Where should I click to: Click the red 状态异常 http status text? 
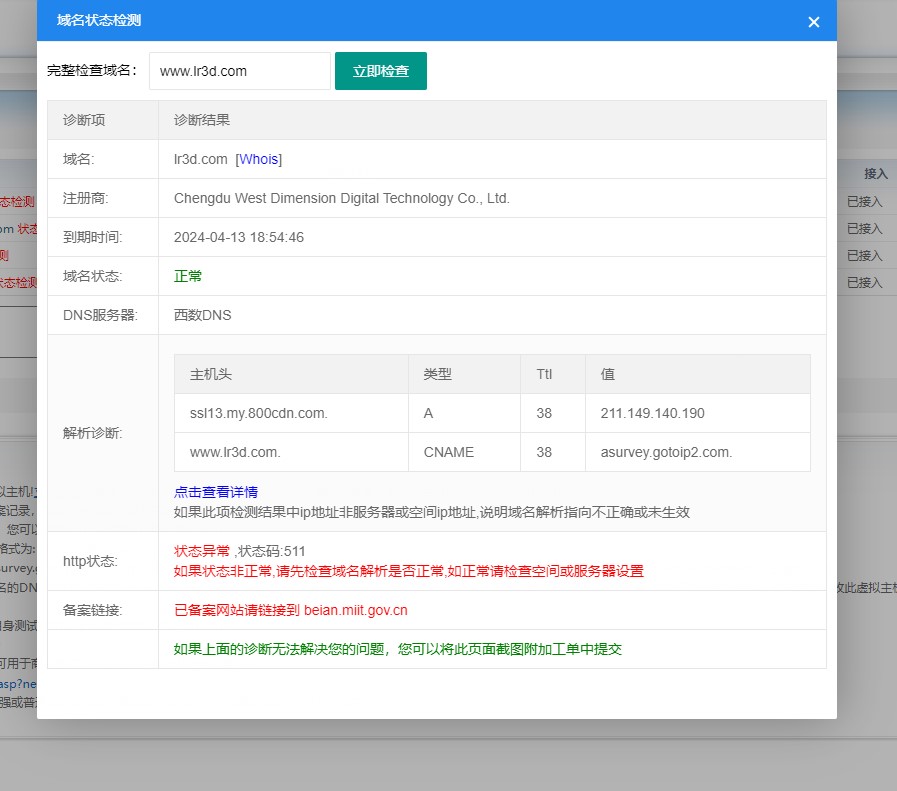pyautogui.click(x=202, y=551)
